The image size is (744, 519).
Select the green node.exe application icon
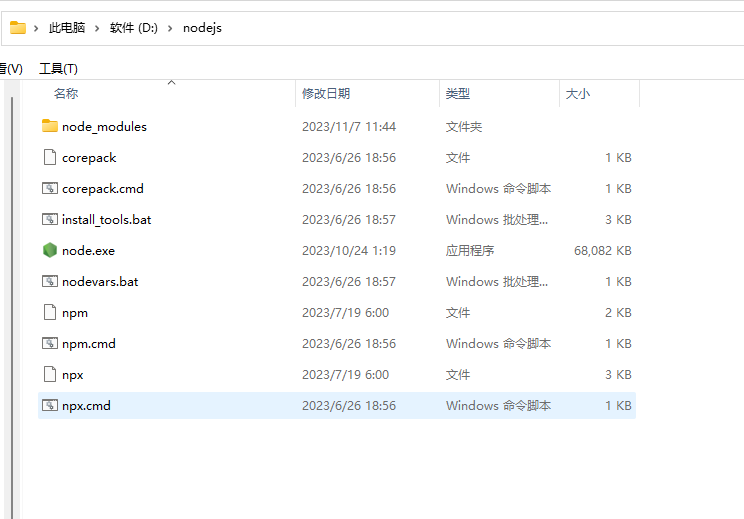click(50, 250)
